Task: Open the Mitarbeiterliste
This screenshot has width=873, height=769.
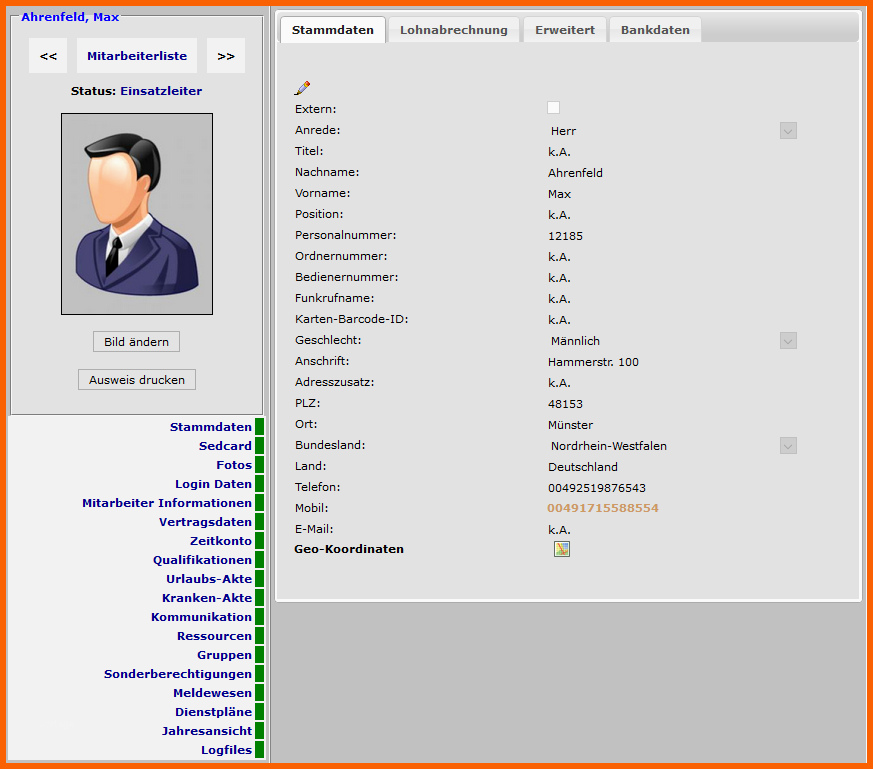Action: [x=137, y=56]
